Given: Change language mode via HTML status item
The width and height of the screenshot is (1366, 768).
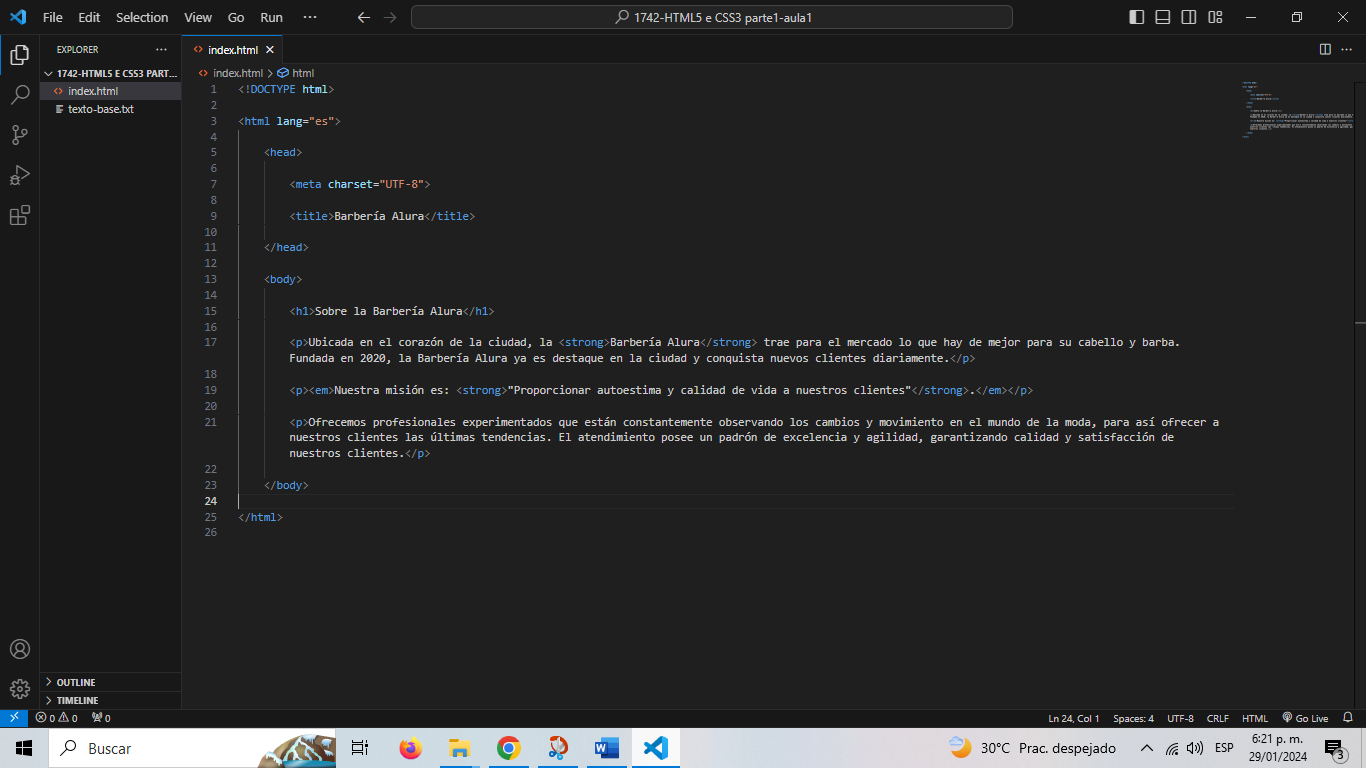Looking at the screenshot, I should tap(1255, 718).
